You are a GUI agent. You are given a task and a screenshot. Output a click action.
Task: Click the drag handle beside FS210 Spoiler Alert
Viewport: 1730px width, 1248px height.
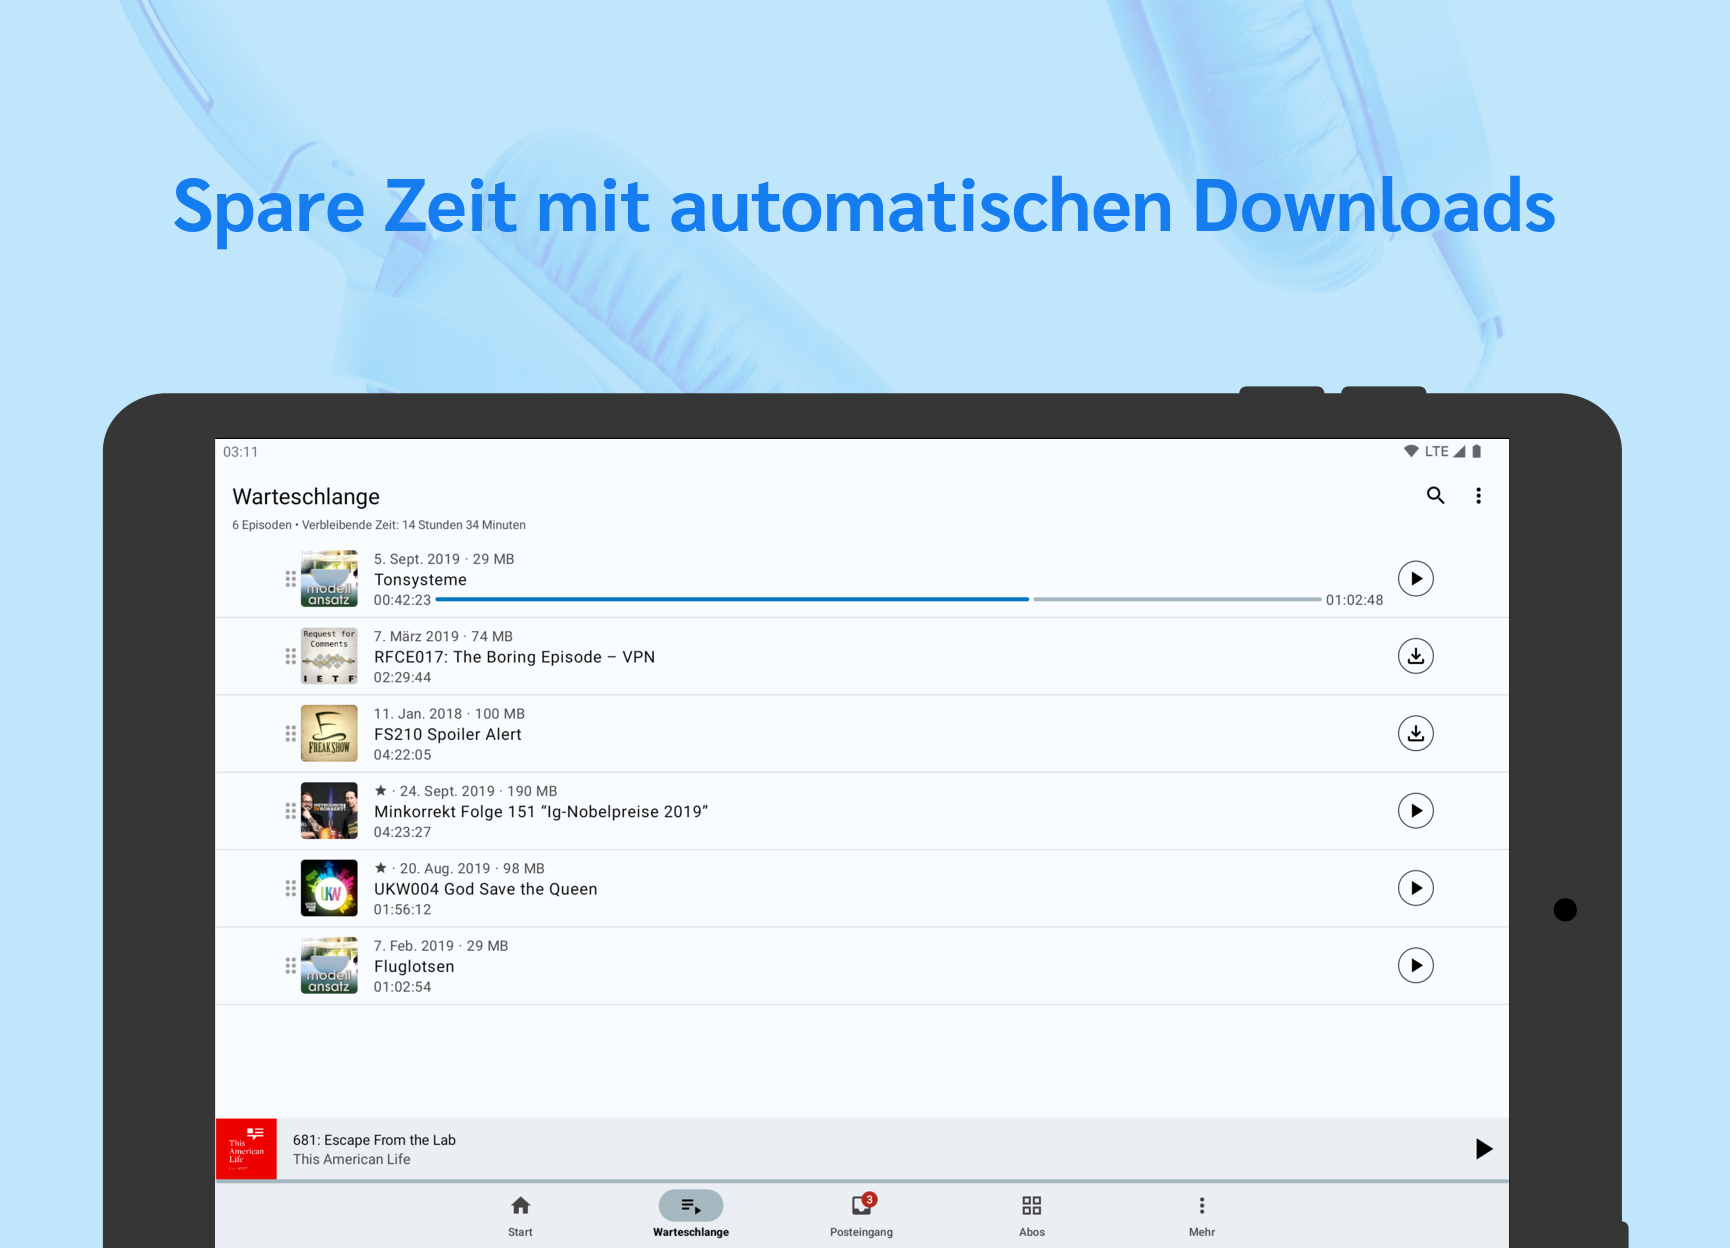[290, 734]
